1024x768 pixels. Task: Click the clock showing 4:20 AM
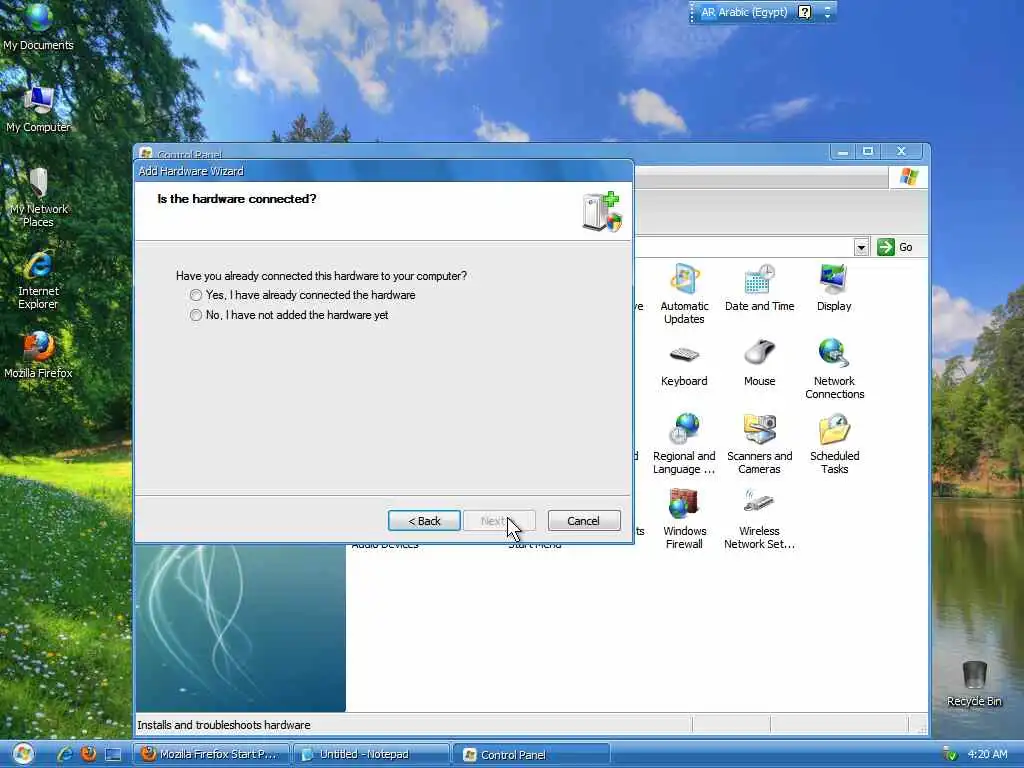[x=988, y=755]
